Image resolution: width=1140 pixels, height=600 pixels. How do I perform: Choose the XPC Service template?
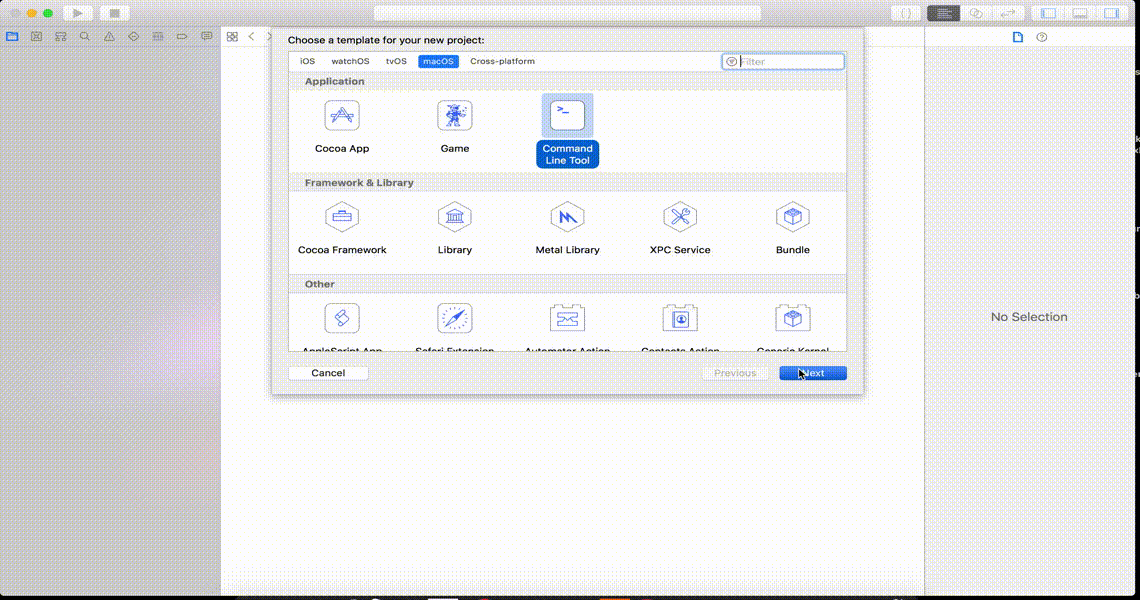680,228
